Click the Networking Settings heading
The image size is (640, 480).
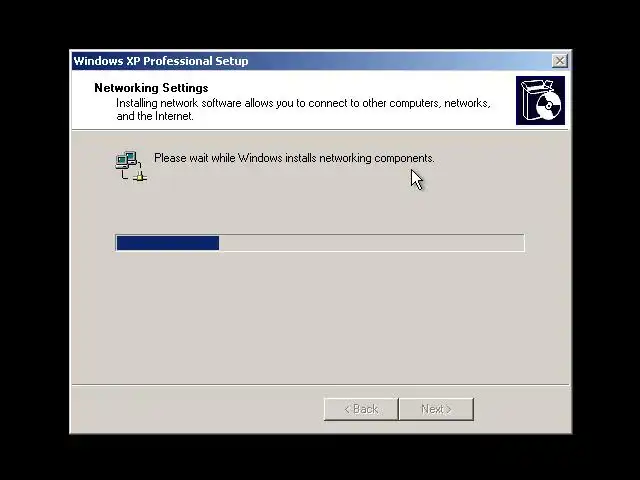(x=151, y=88)
